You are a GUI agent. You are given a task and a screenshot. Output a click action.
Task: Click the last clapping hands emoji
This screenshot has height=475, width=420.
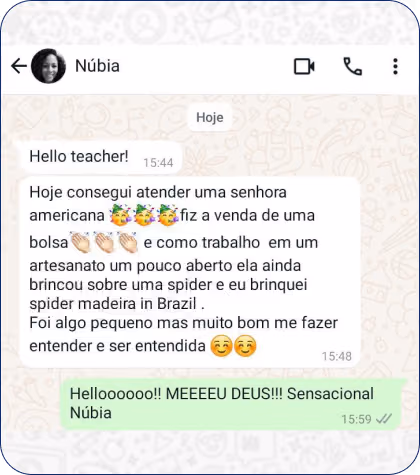pos(127,242)
